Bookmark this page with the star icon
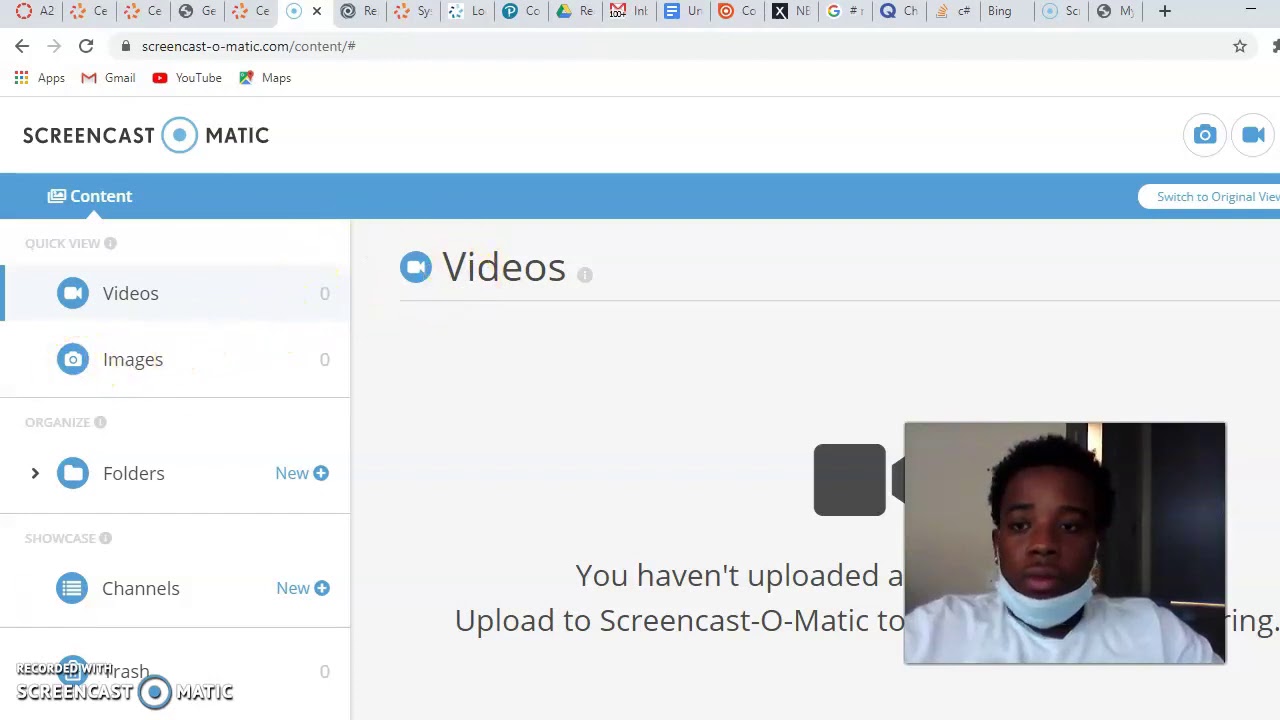The width and height of the screenshot is (1280, 720). point(1240,46)
